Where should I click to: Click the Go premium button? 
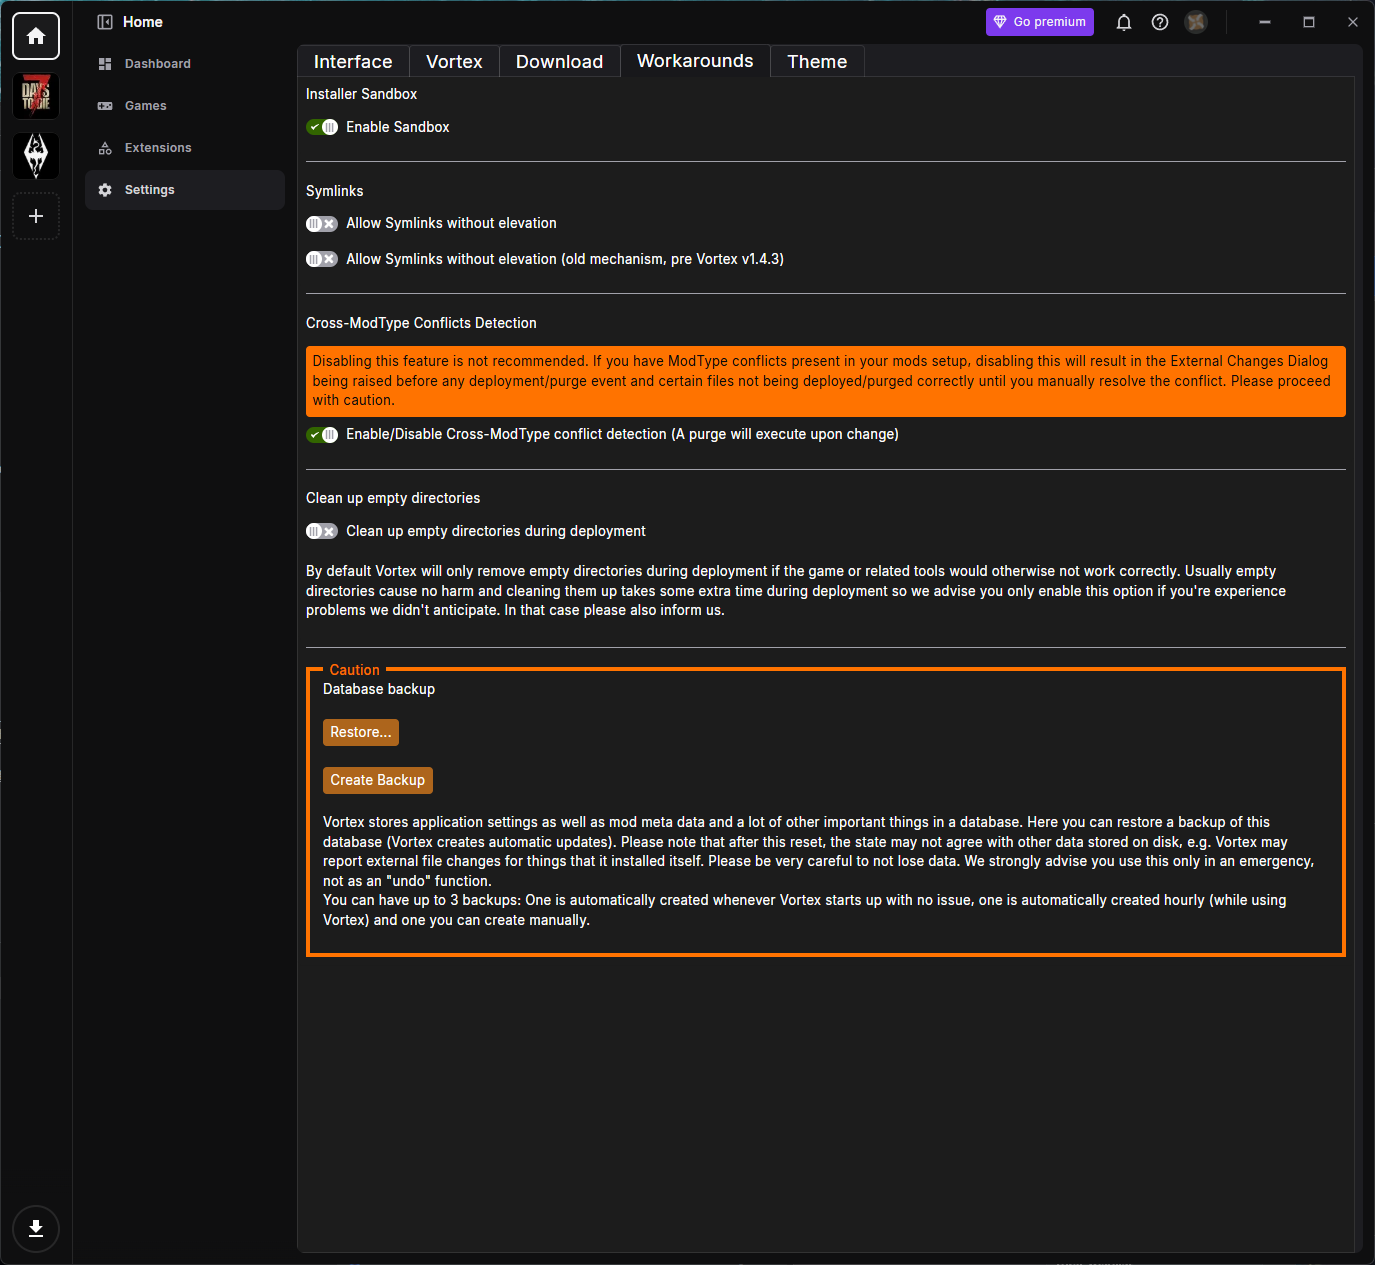coord(1040,22)
